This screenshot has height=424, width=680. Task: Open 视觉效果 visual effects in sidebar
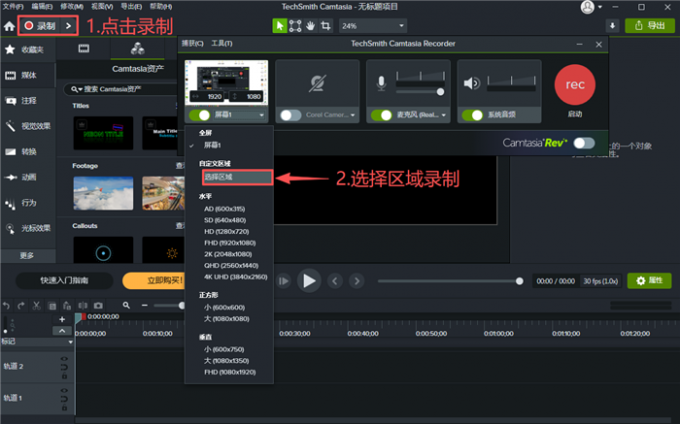click(x=28, y=126)
